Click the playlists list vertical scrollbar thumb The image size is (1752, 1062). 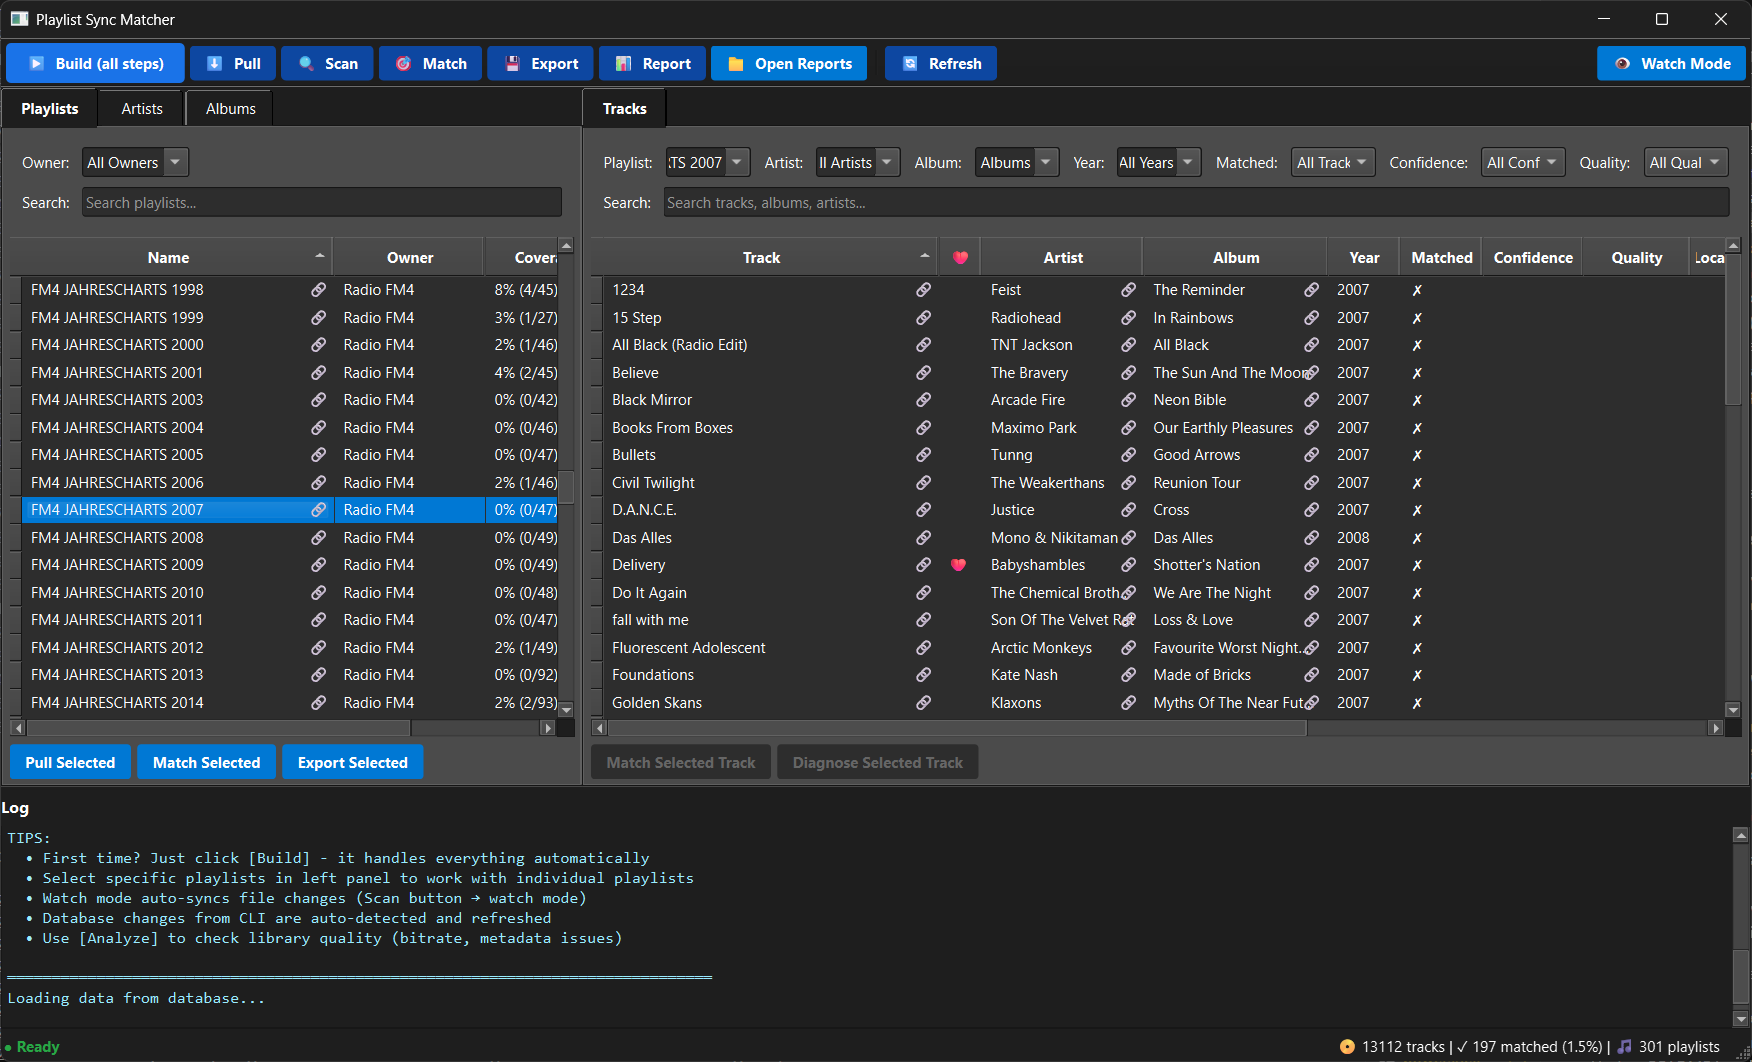[566, 487]
